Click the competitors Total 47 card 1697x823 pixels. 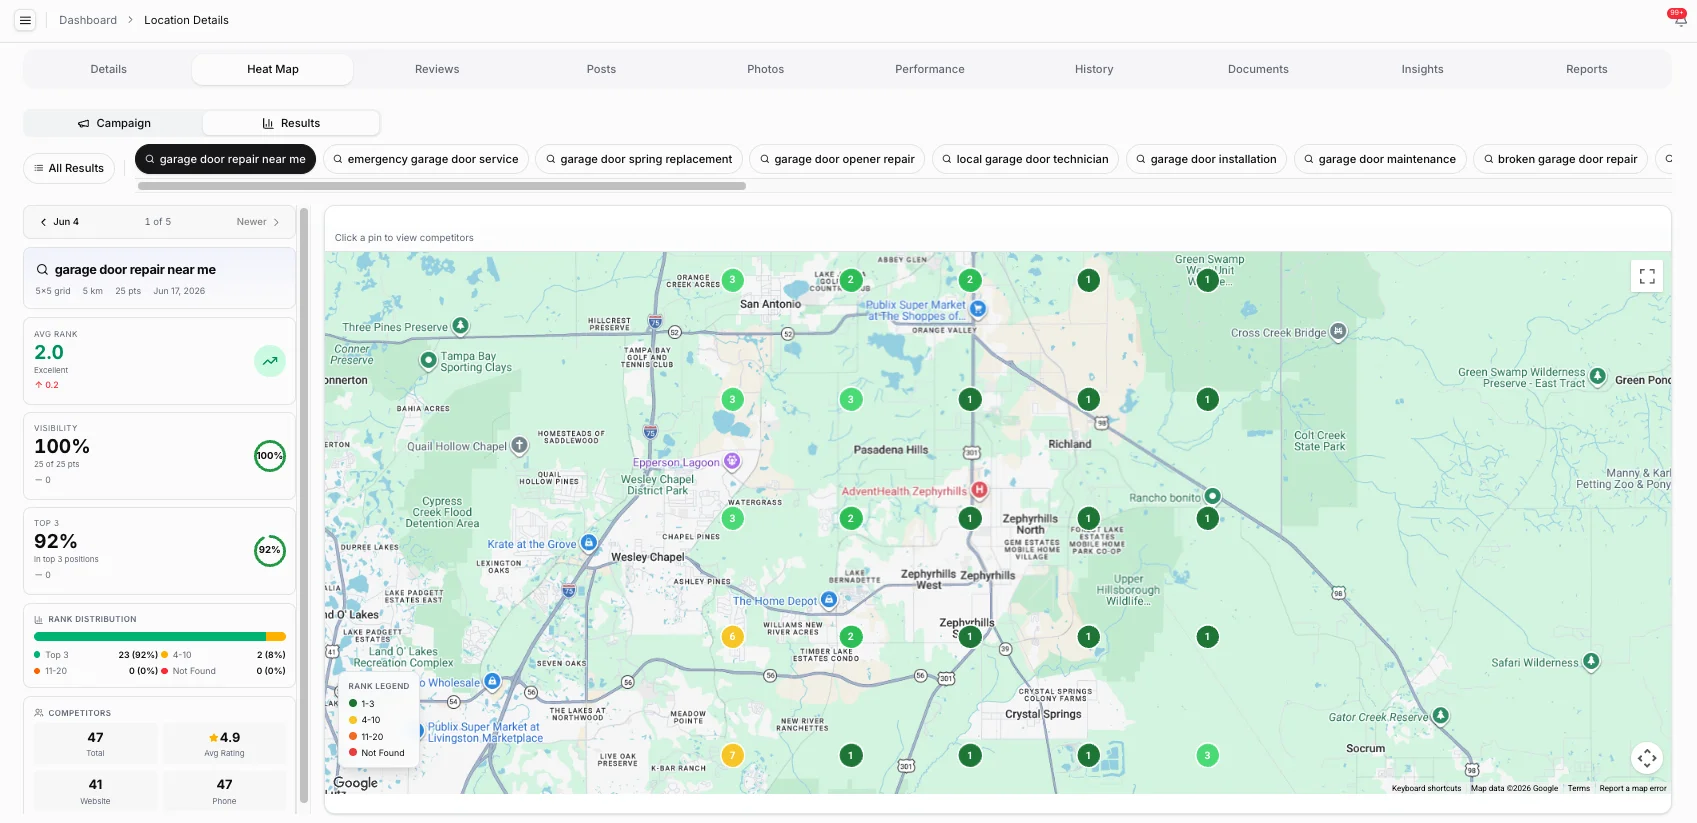(95, 743)
